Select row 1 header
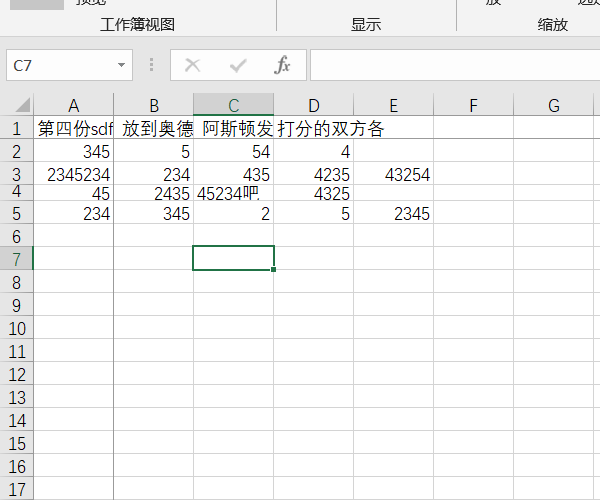 (x=16, y=128)
